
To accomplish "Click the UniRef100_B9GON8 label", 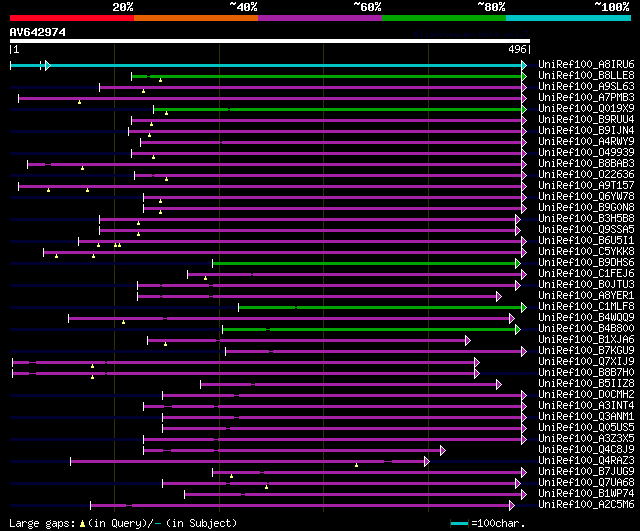I will pyautogui.click(x=586, y=208).
